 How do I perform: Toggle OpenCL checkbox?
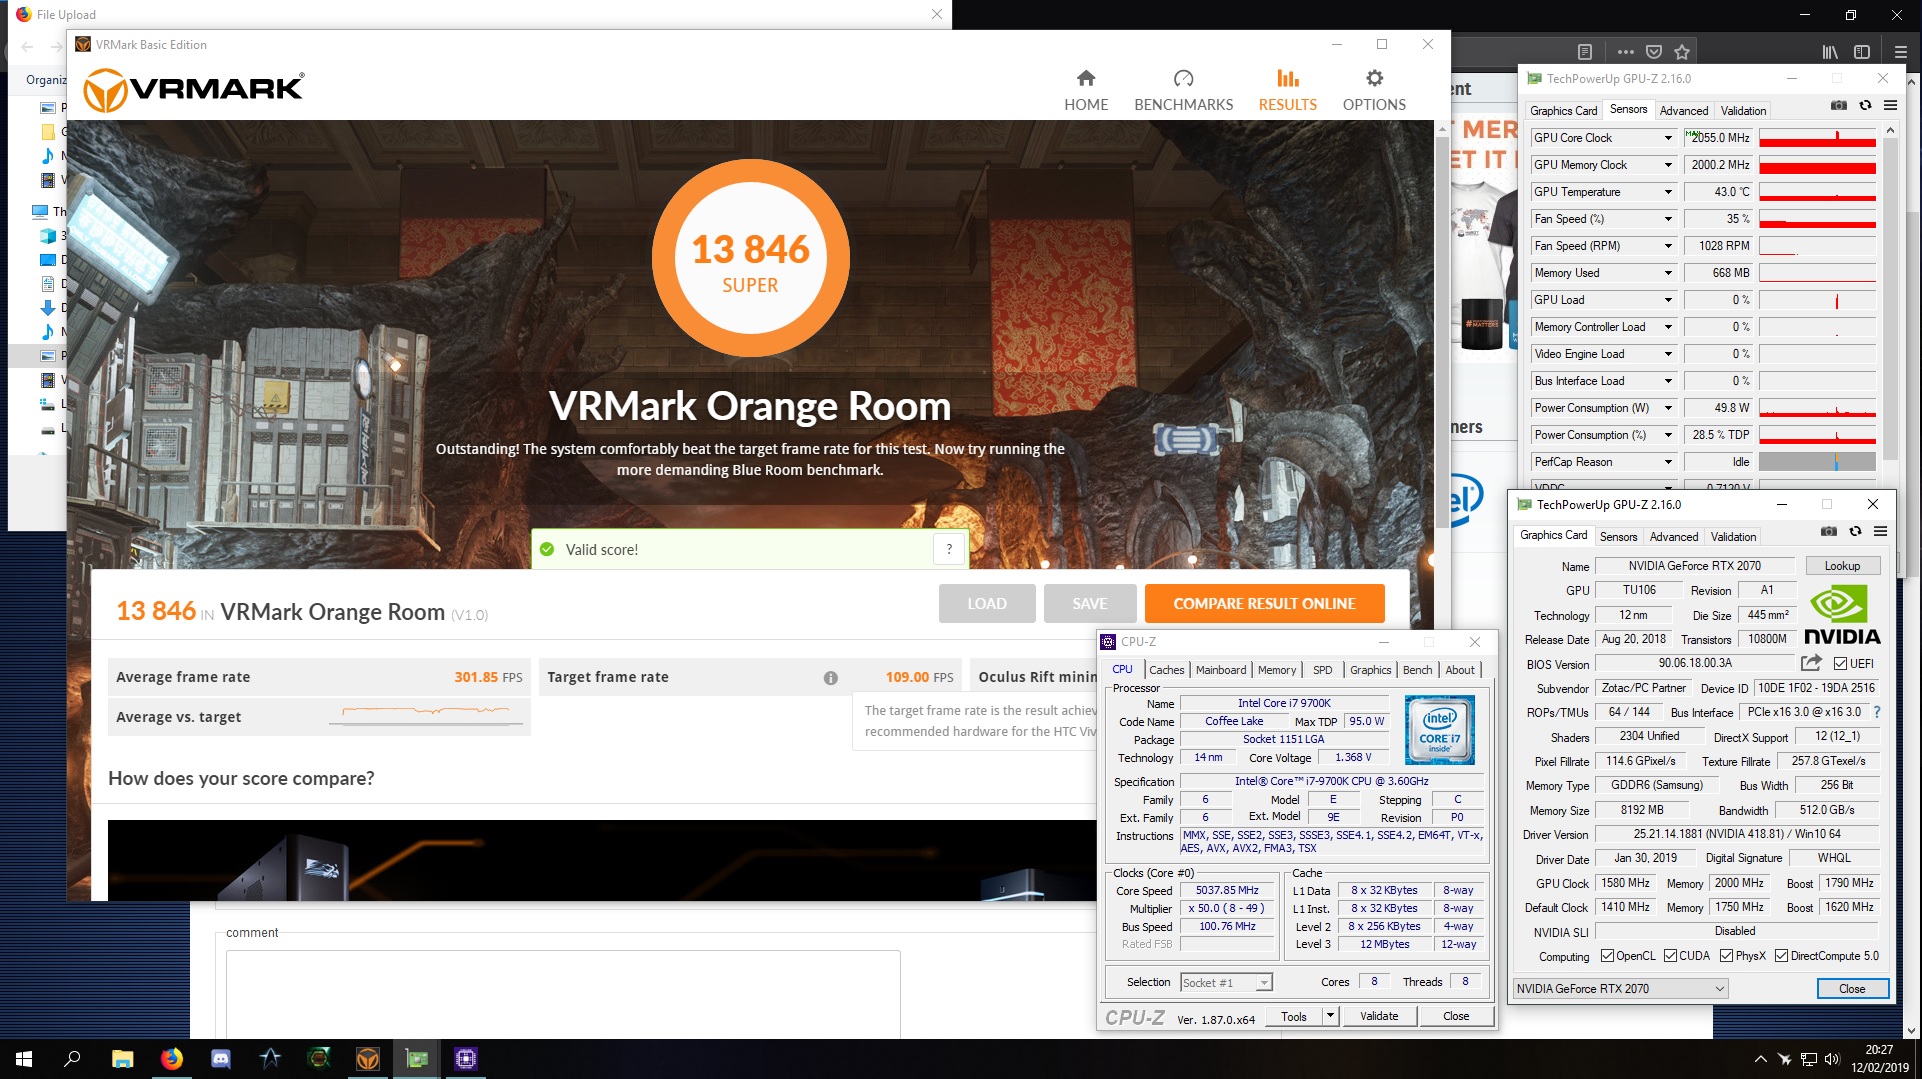point(1607,956)
